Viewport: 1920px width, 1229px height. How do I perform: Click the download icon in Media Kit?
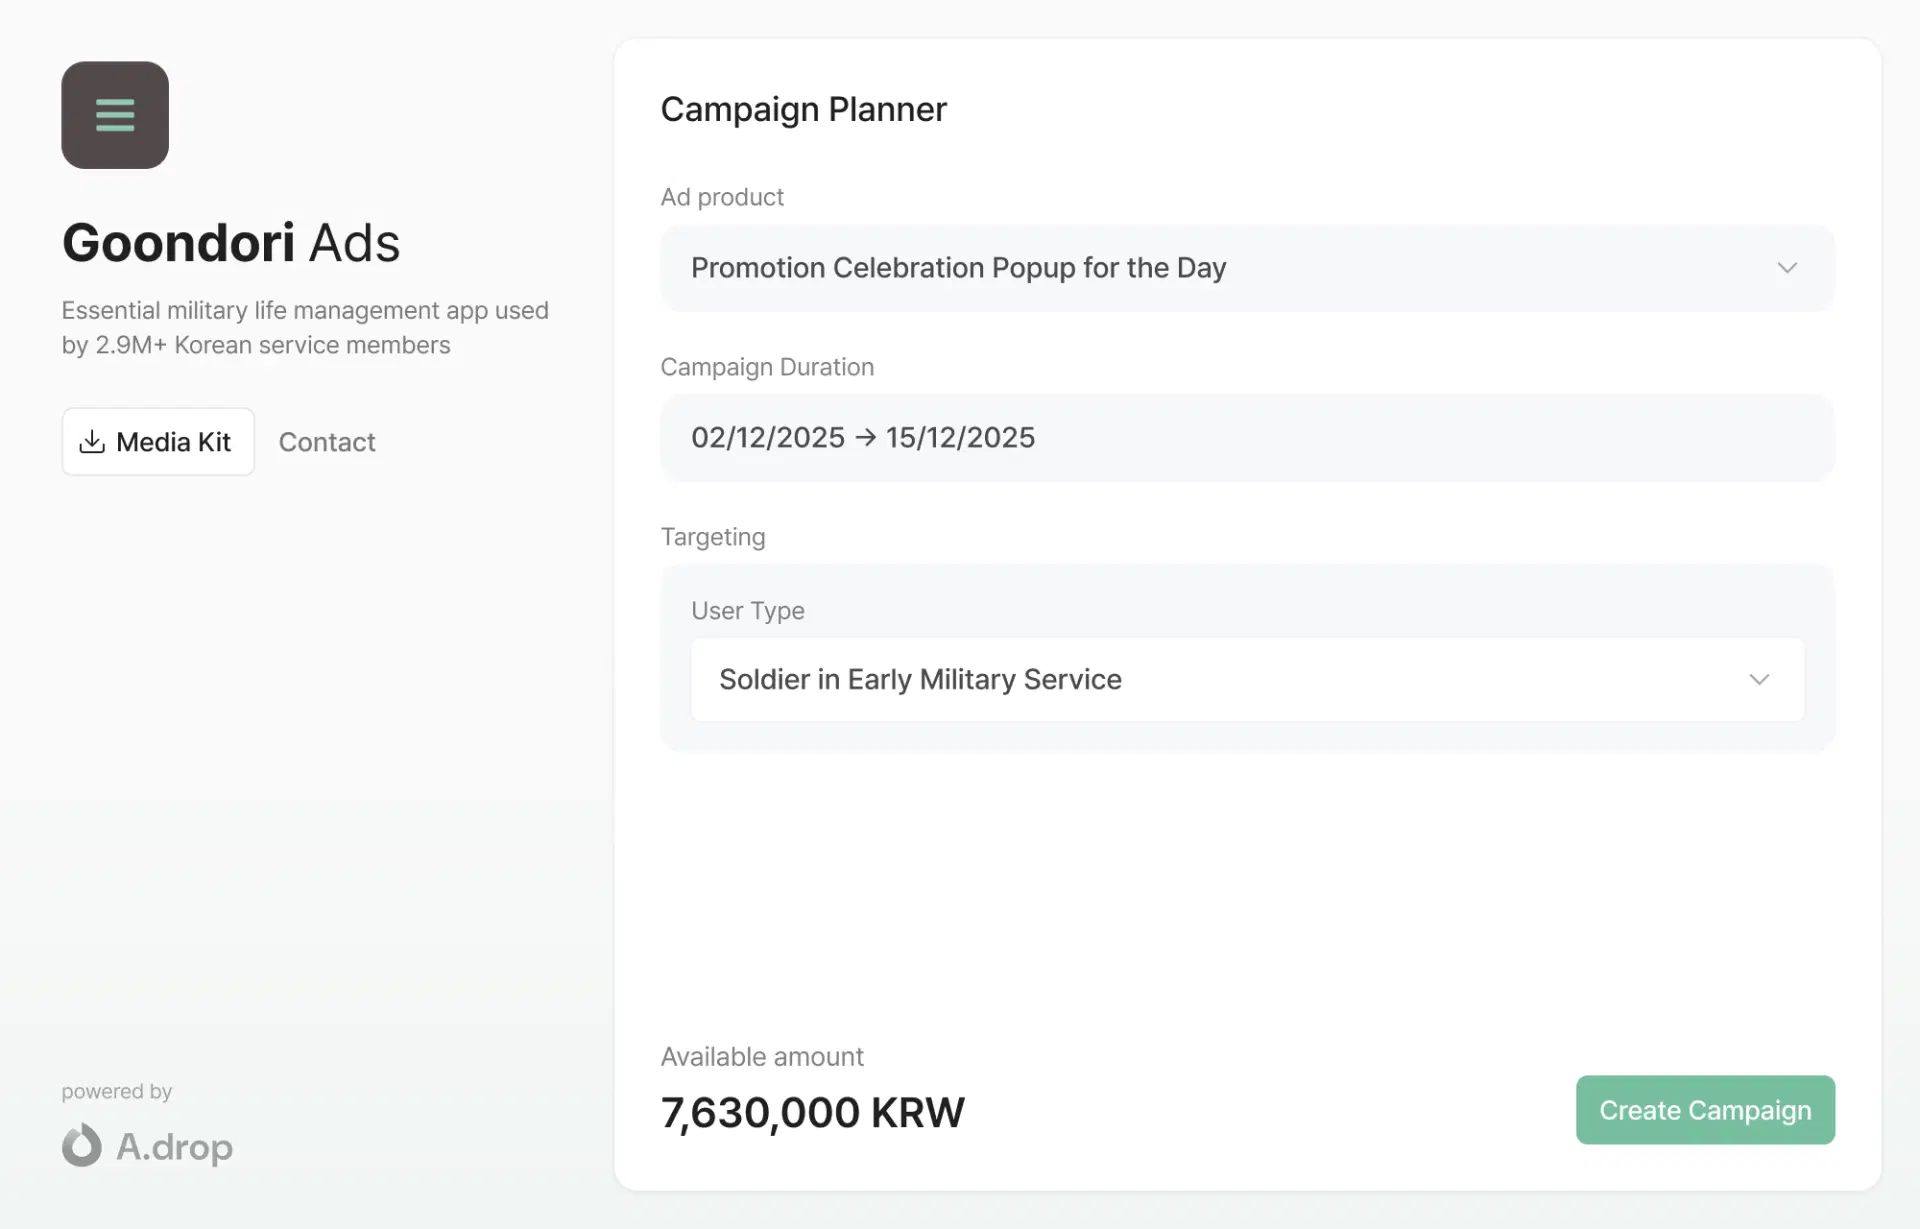tap(92, 441)
